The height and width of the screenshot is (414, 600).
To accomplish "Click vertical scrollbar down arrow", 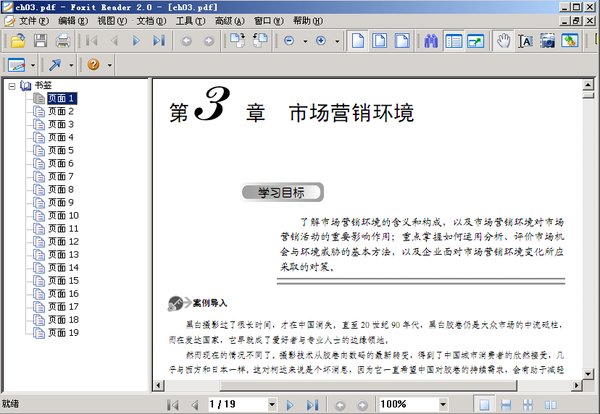I will click(588, 373).
